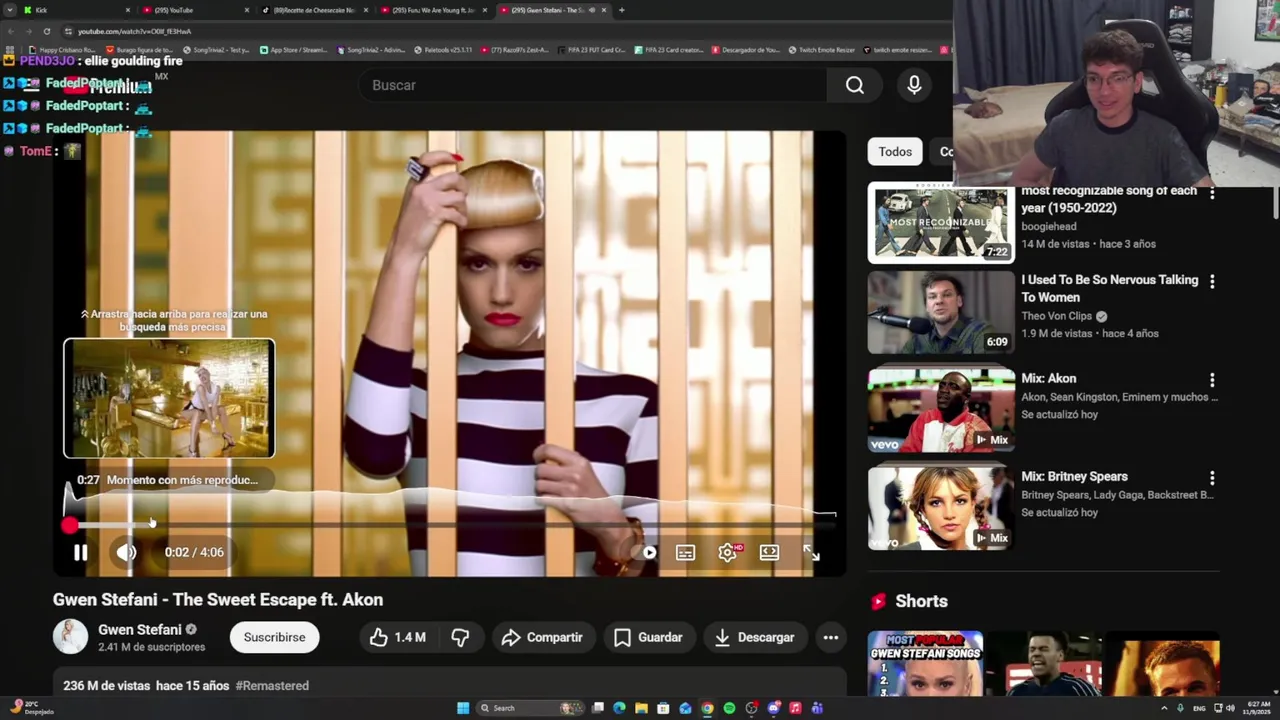Select the Todos filter chip
The width and height of the screenshot is (1280, 720).
(x=895, y=152)
